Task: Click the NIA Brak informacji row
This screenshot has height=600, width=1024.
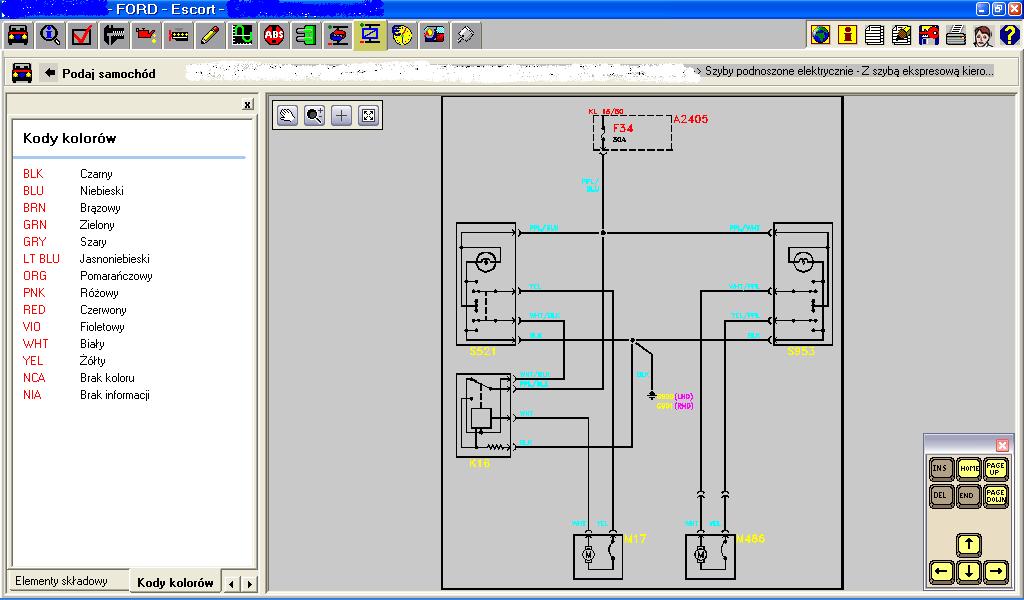Action: click(x=86, y=394)
